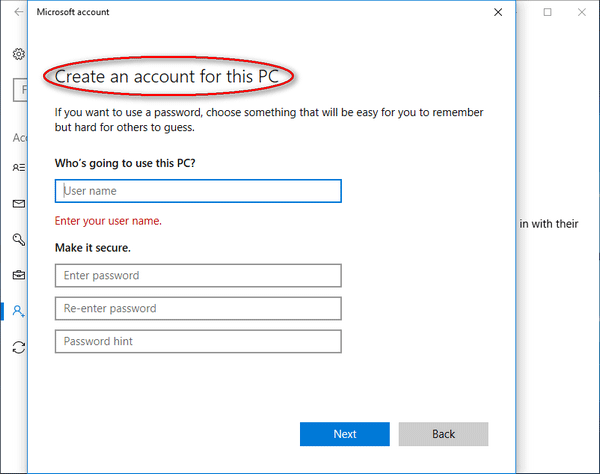Click the Next button
The width and height of the screenshot is (600, 474).
pos(344,434)
